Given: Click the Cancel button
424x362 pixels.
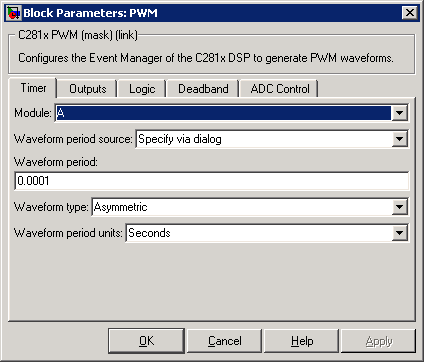Looking at the screenshot, I should (x=225, y=341).
